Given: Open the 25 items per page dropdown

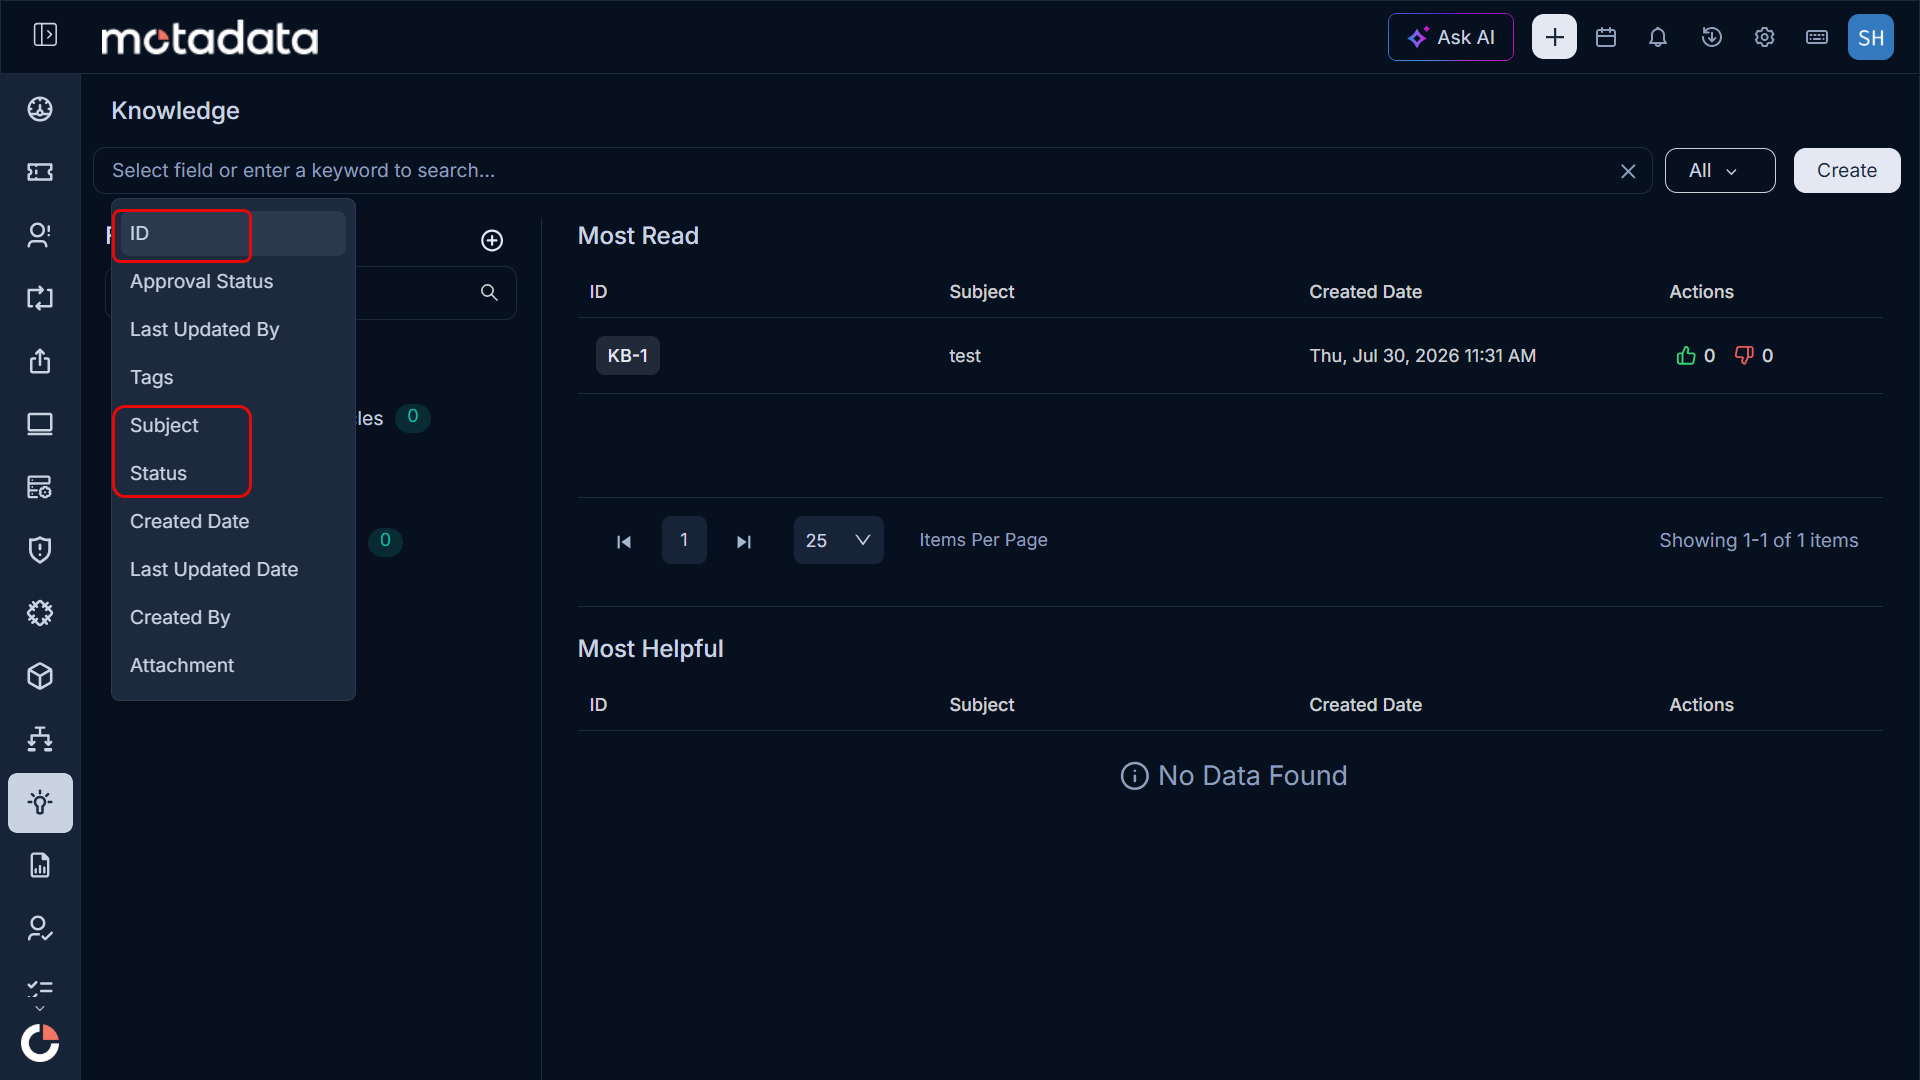Looking at the screenshot, I should click(838, 540).
